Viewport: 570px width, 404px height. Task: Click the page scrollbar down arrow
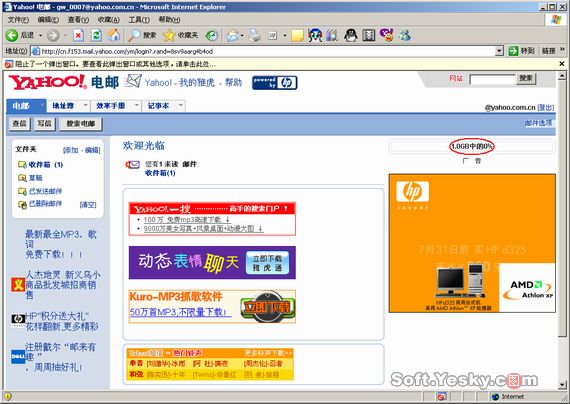pos(562,384)
